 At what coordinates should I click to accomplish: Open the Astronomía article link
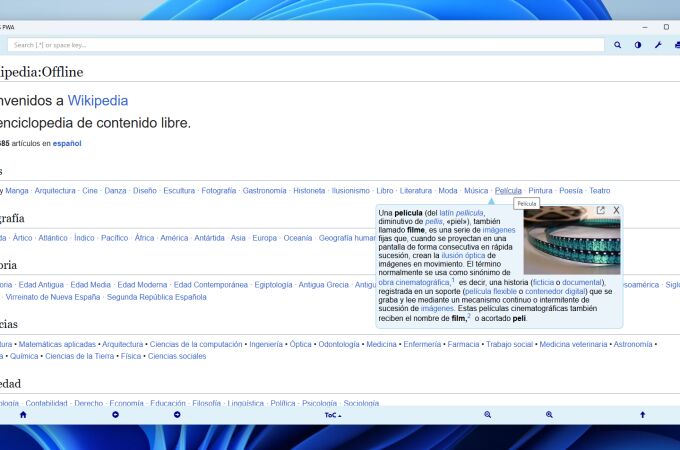point(633,344)
